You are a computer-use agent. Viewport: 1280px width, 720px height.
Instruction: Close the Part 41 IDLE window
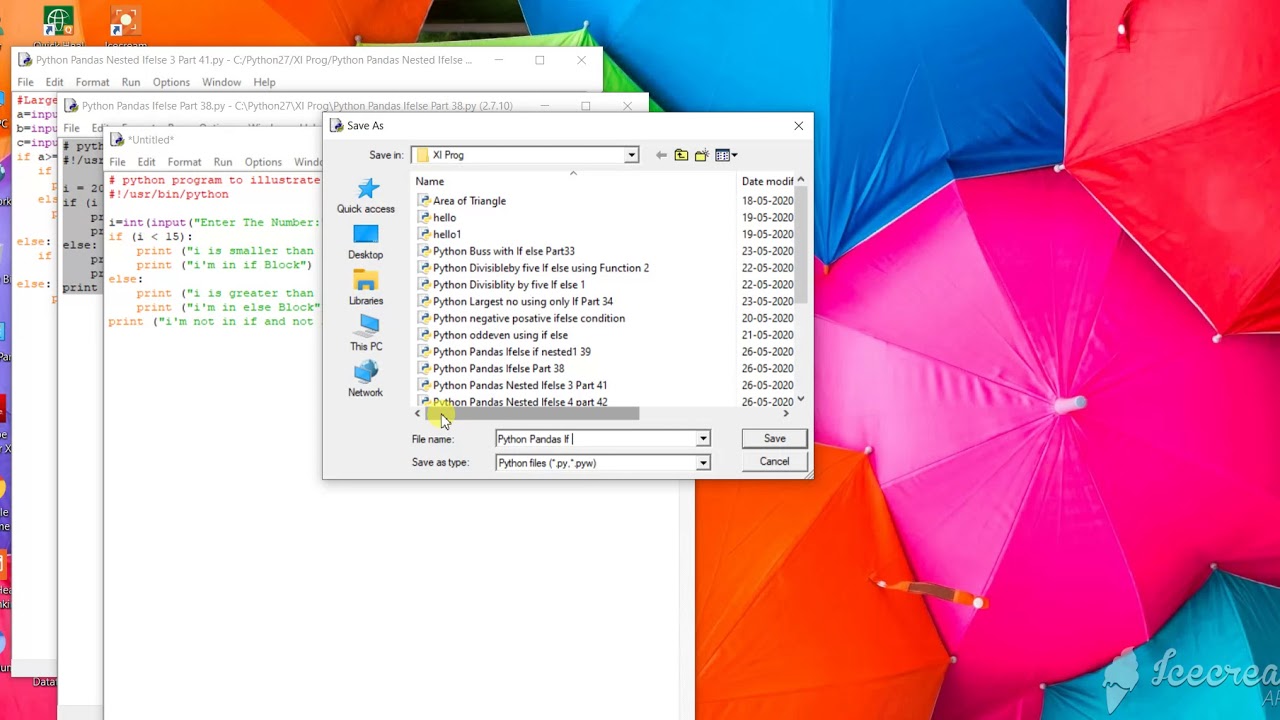pos(581,60)
